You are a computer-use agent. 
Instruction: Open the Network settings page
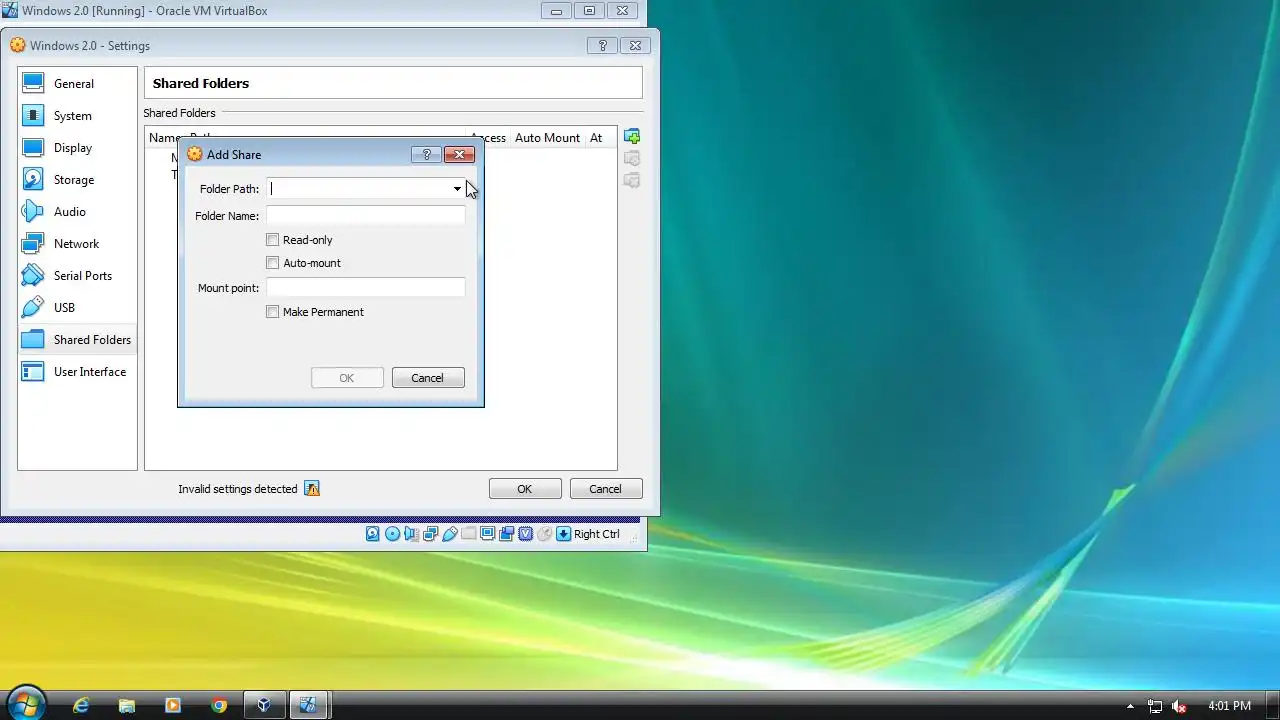coord(77,244)
